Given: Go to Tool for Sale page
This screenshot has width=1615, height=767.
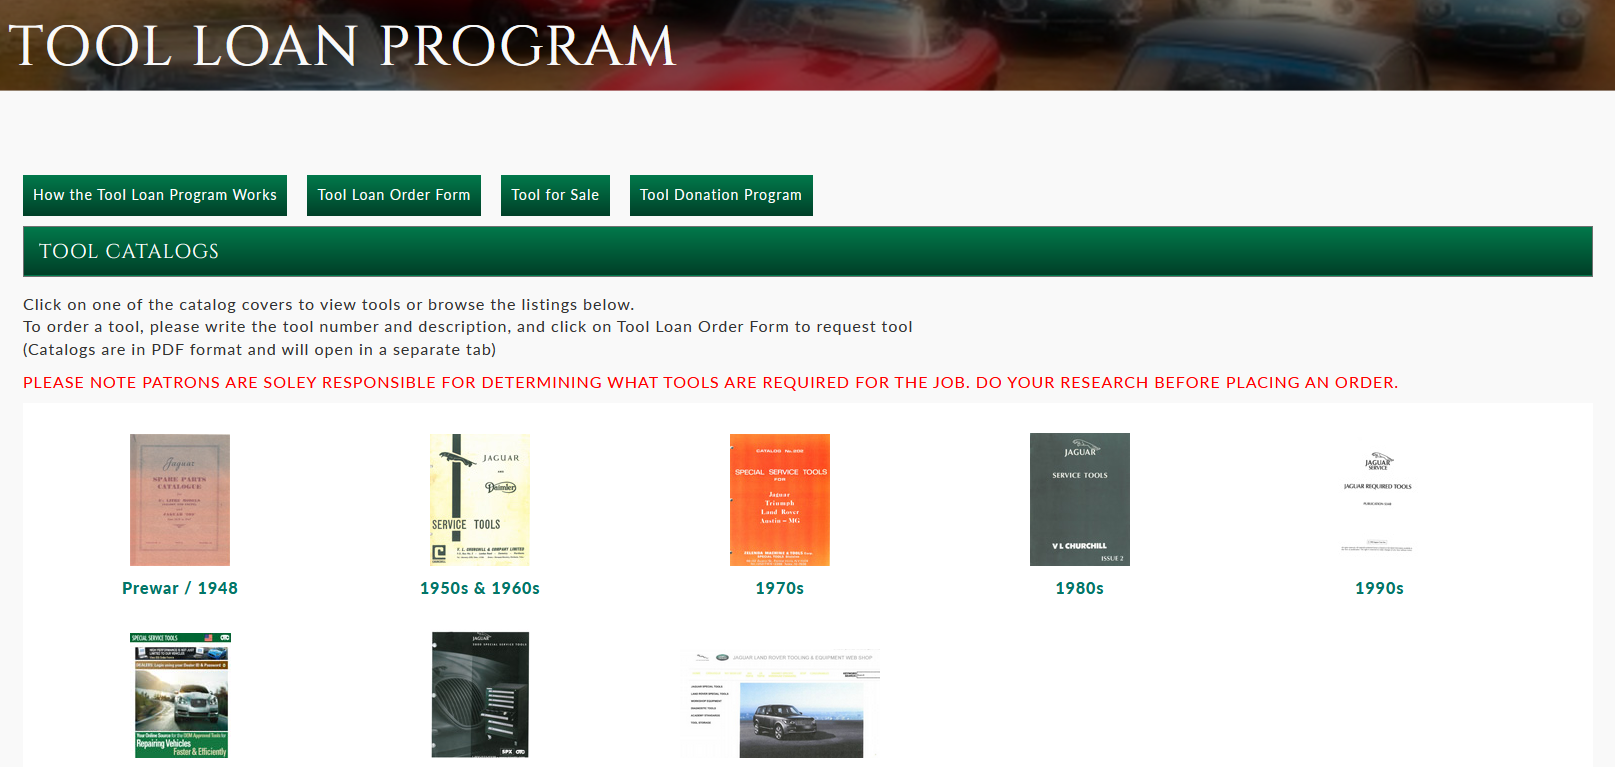Looking at the screenshot, I should point(555,195).
